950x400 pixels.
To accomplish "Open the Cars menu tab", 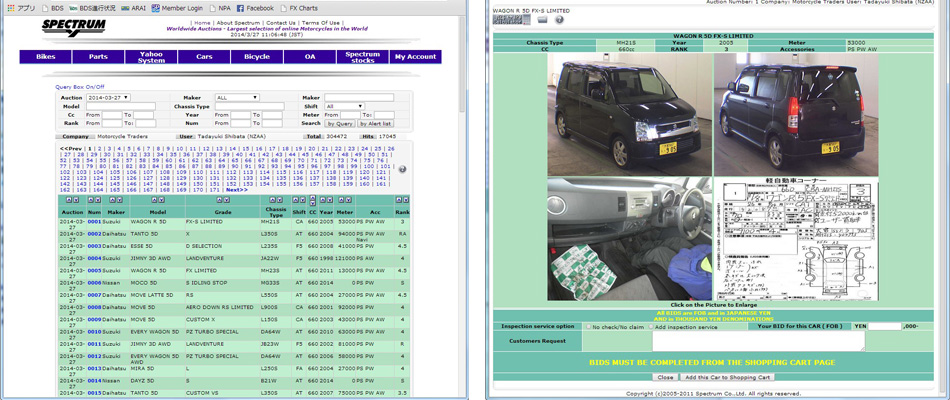I will [204, 57].
